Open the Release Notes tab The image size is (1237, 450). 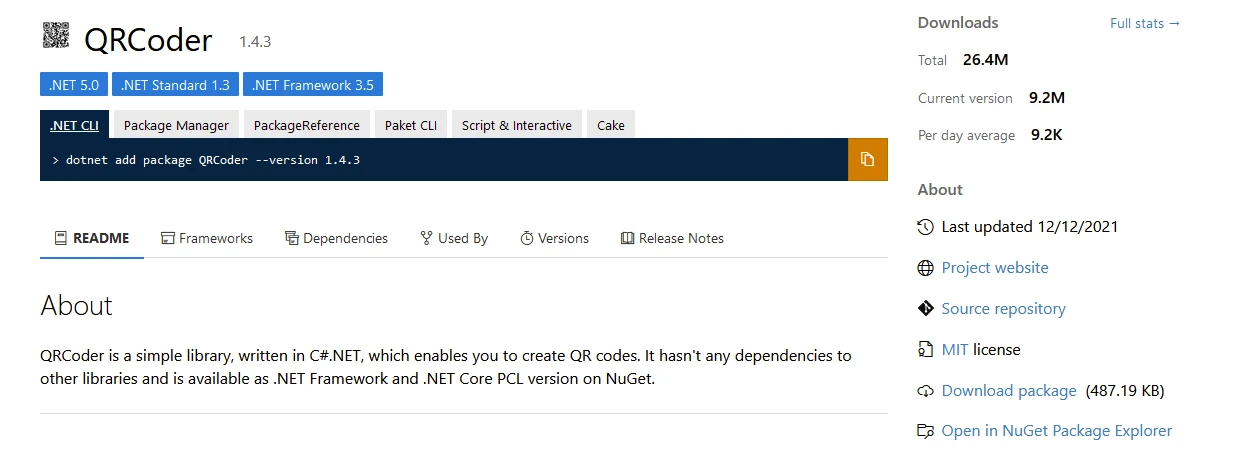tap(672, 238)
